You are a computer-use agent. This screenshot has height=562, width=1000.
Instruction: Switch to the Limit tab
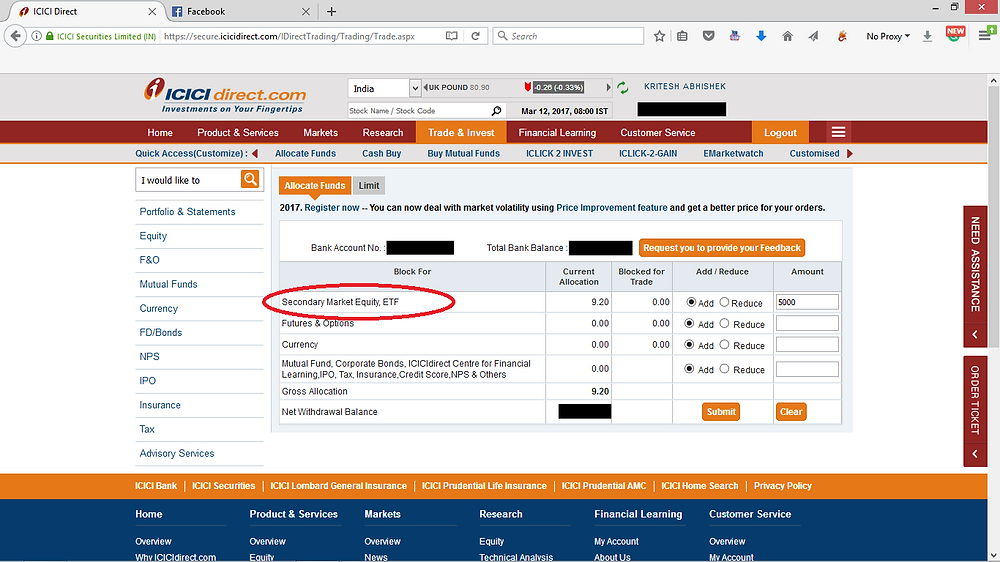(369, 186)
